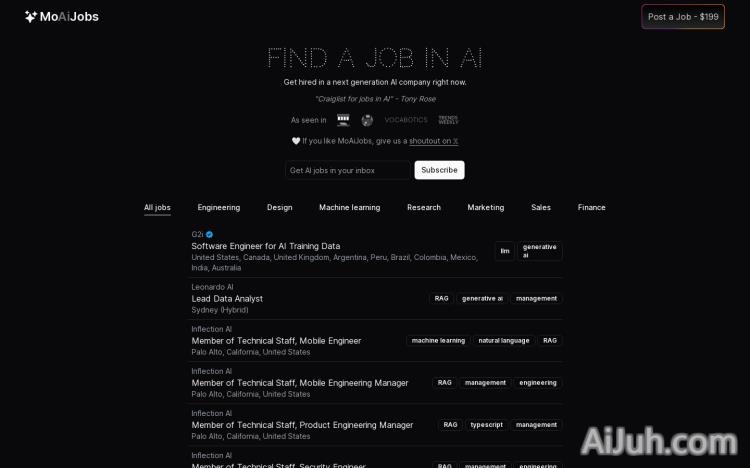Select the Finance tab
Image resolution: width=750 pixels, height=468 pixels.
click(591, 207)
